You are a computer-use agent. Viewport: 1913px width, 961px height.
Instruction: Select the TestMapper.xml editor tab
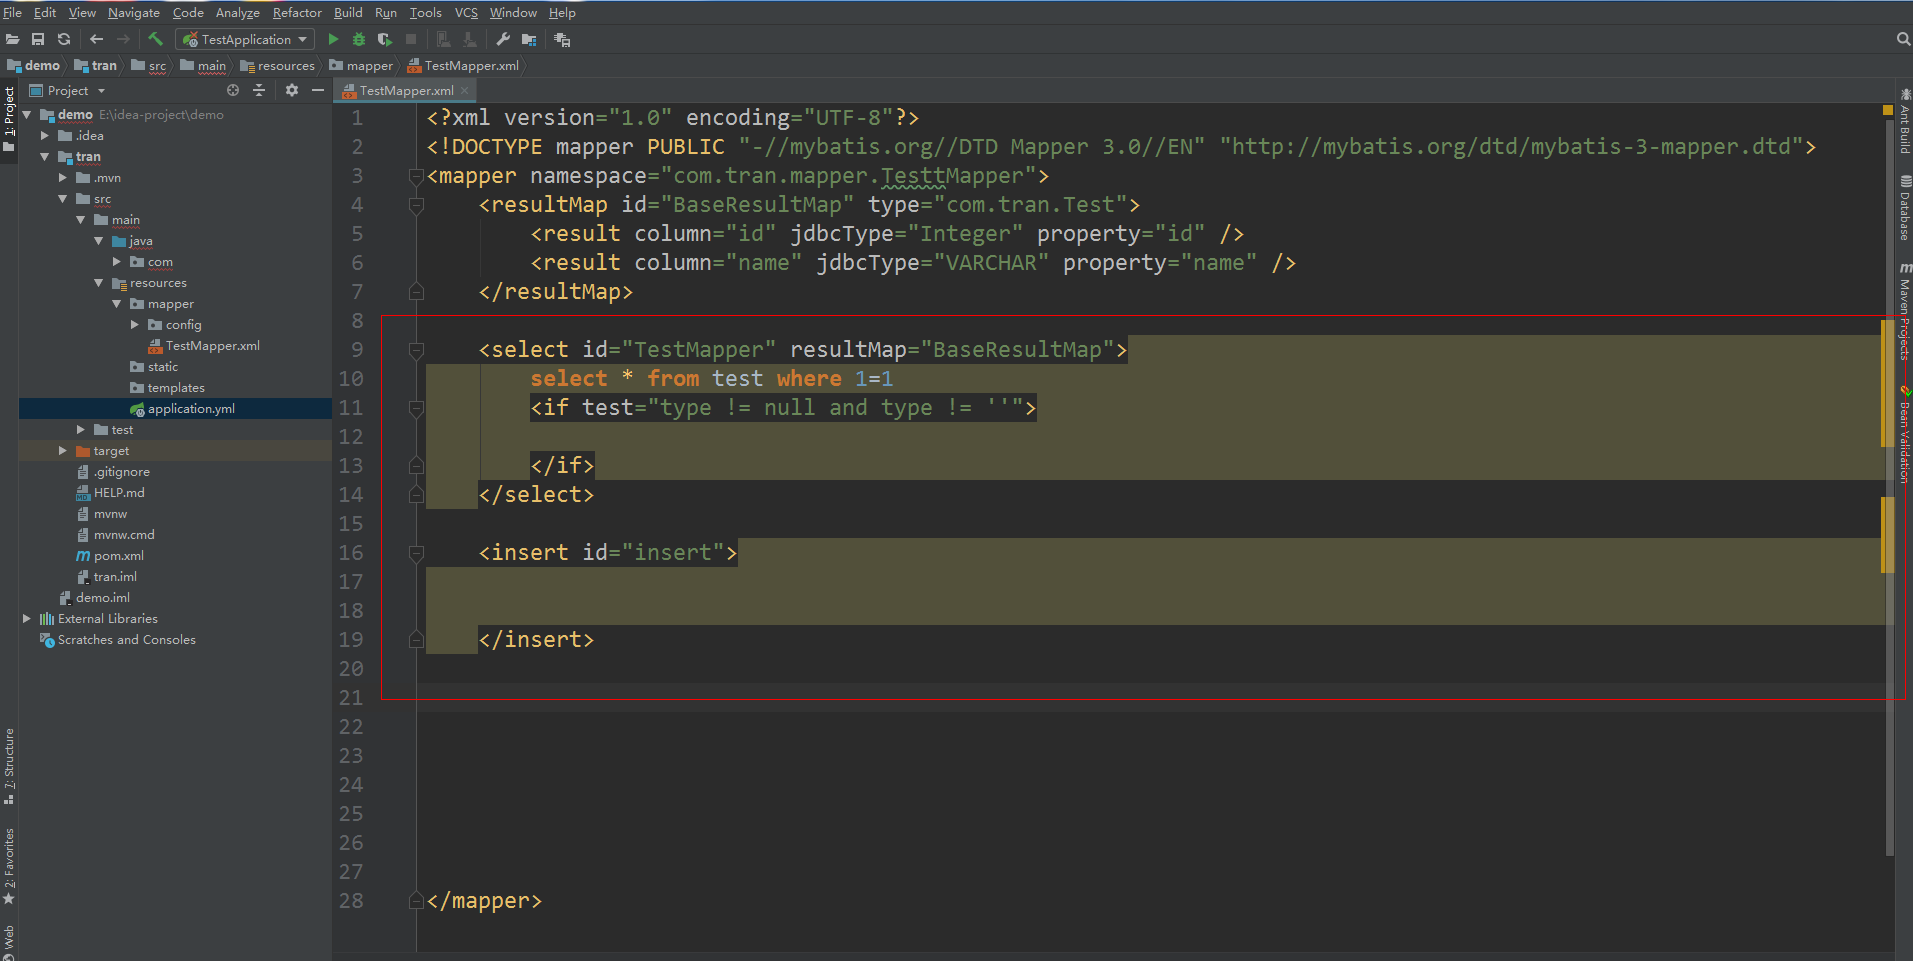click(405, 90)
